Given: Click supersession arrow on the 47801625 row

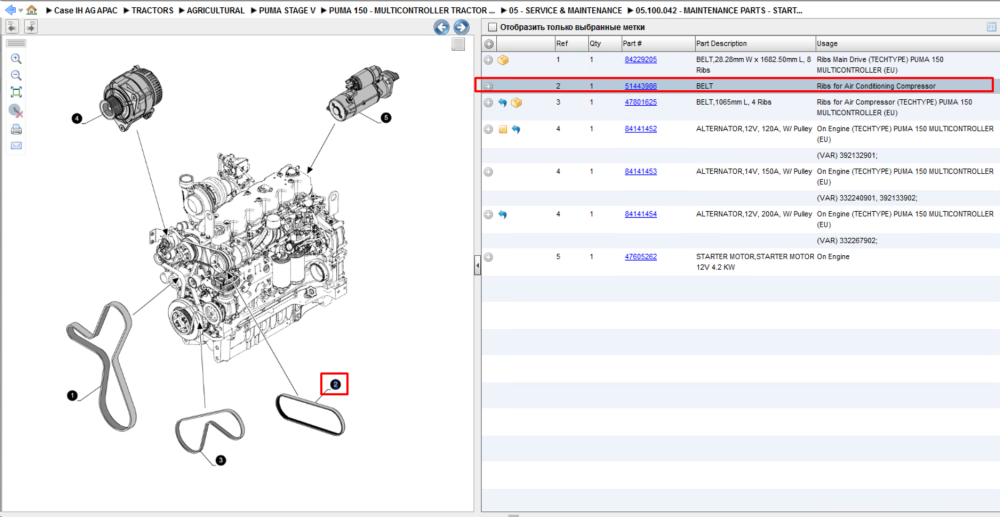Looking at the screenshot, I should coord(503,103).
